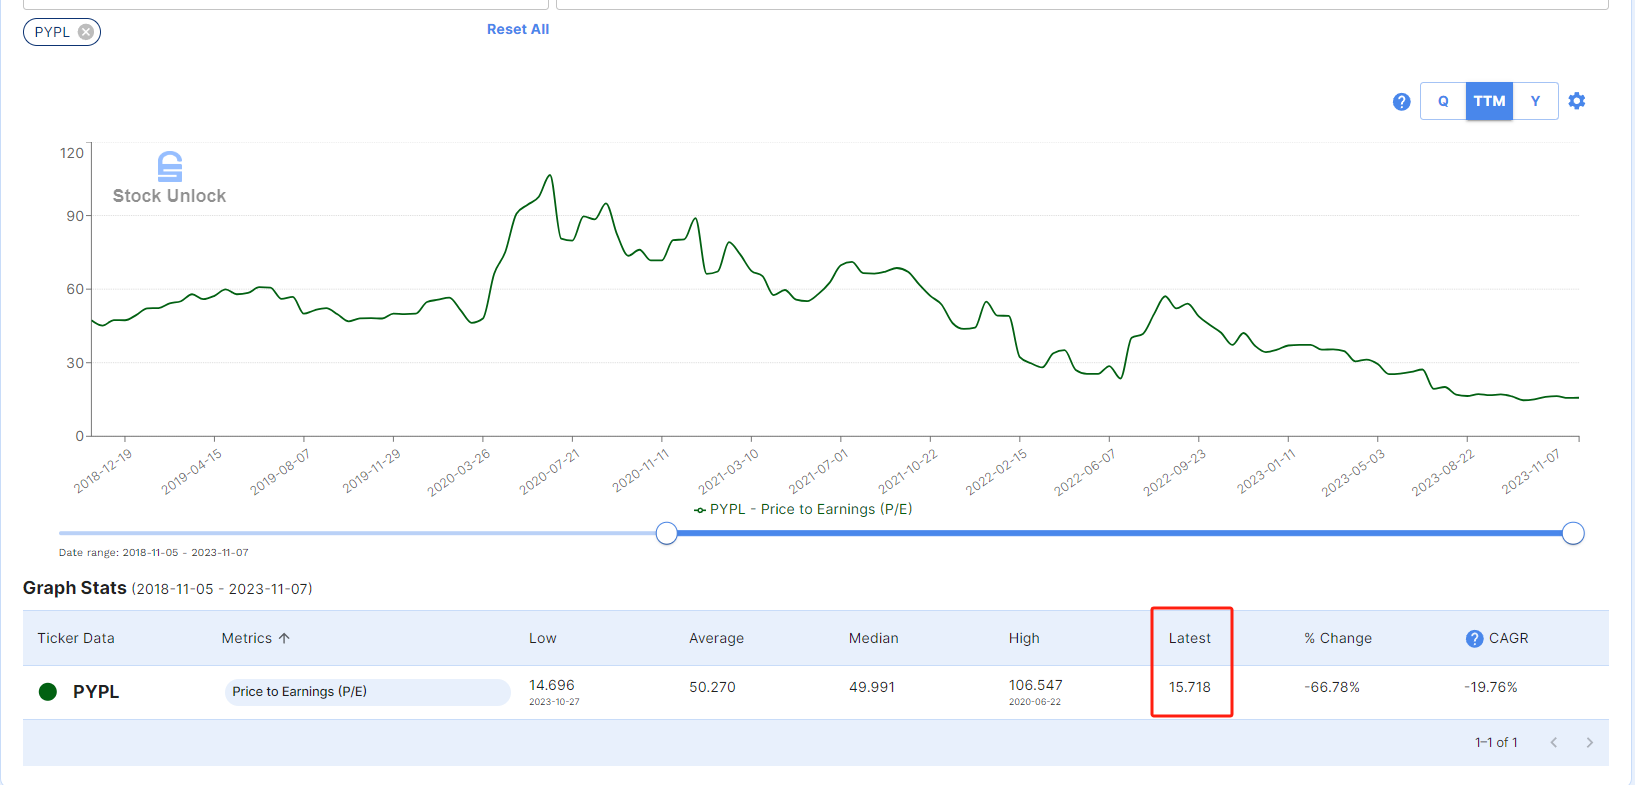Click the Average value 50.270
Viewport: 1635px width, 785px height.
click(x=712, y=687)
